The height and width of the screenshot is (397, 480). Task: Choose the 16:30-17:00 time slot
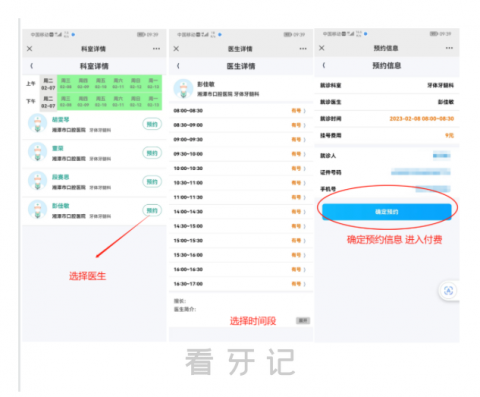pos(241,284)
